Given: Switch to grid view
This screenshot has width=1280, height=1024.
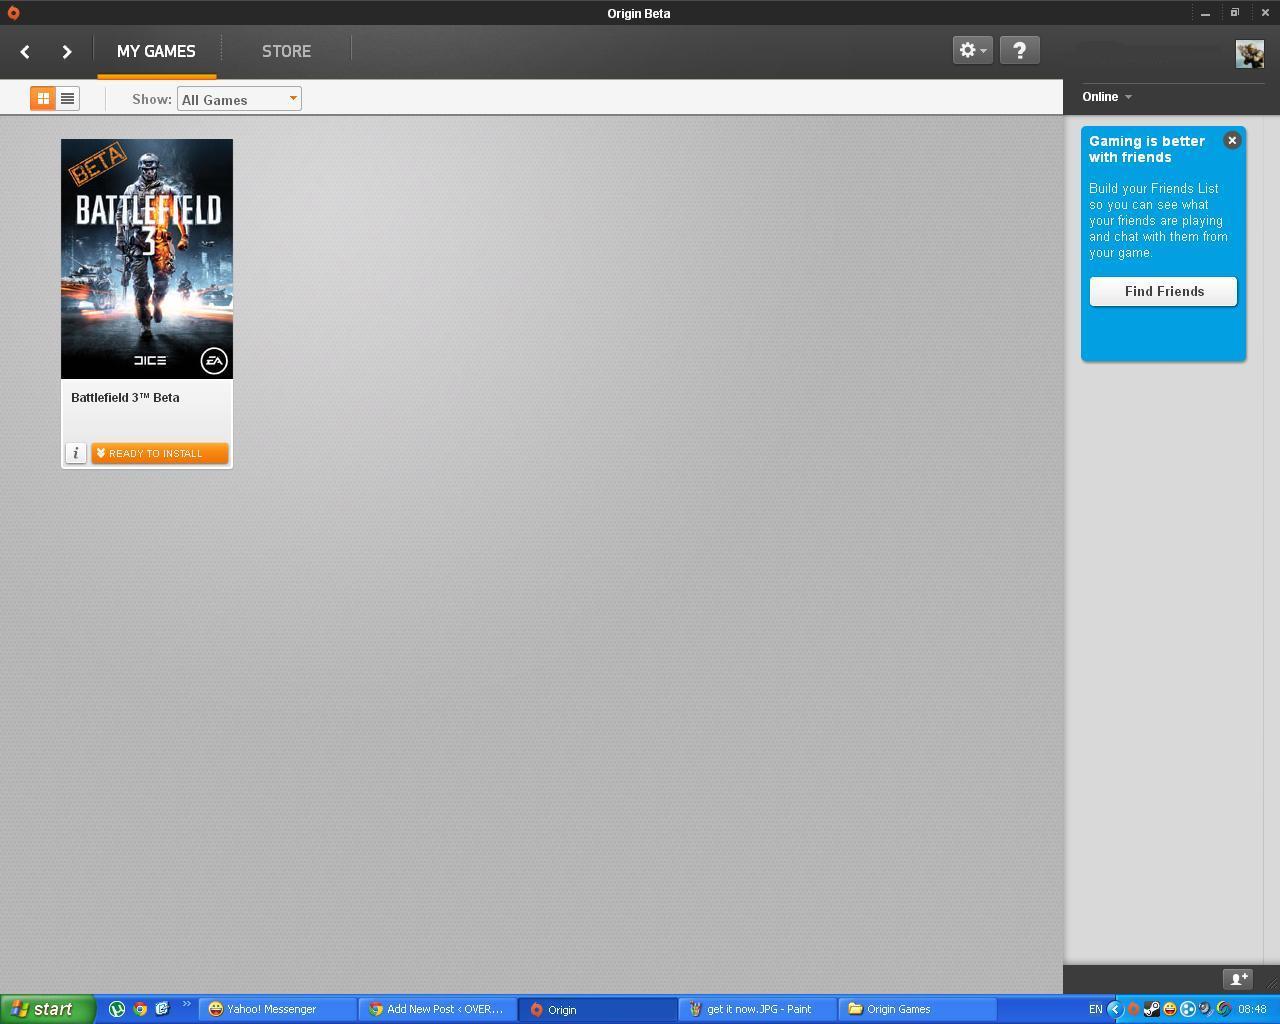Looking at the screenshot, I should click(x=43, y=98).
